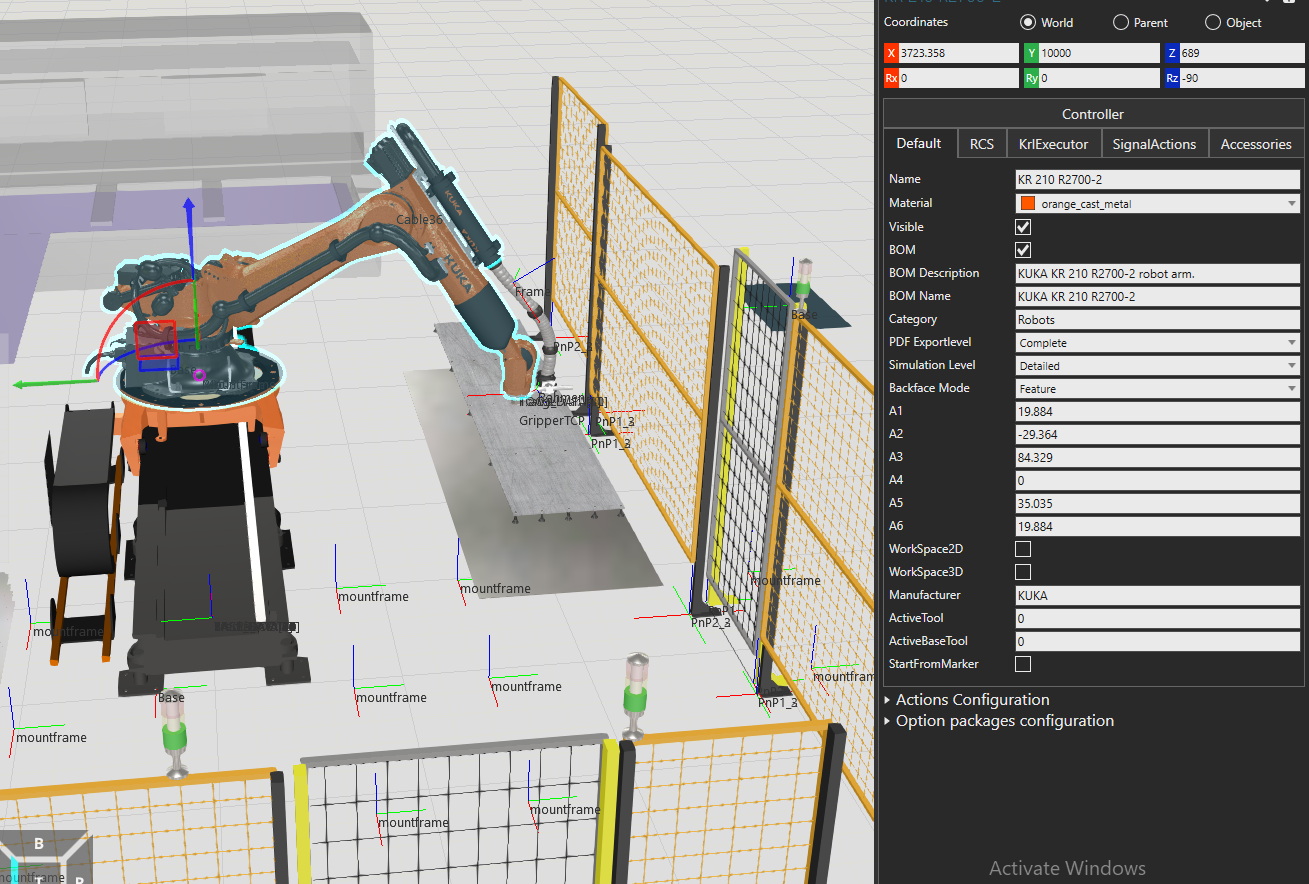Click the A5 joint value 35.035
This screenshot has width=1309, height=884.
pyautogui.click(x=1157, y=503)
